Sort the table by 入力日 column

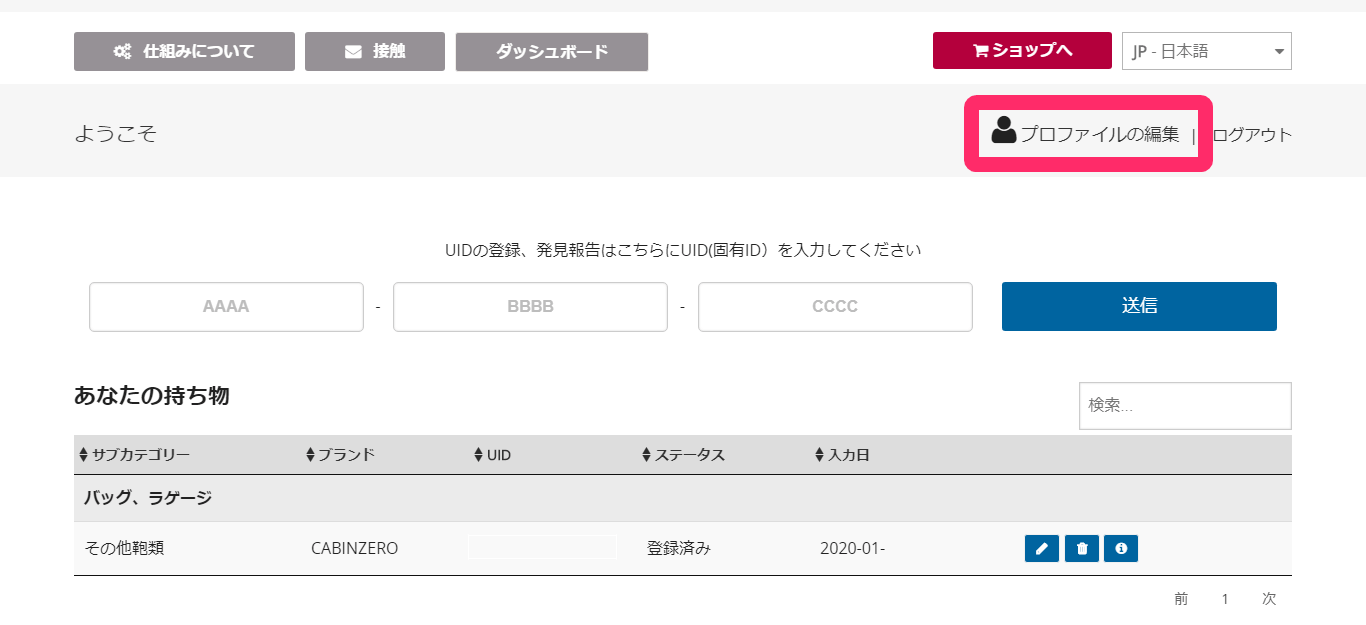(x=842, y=455)
